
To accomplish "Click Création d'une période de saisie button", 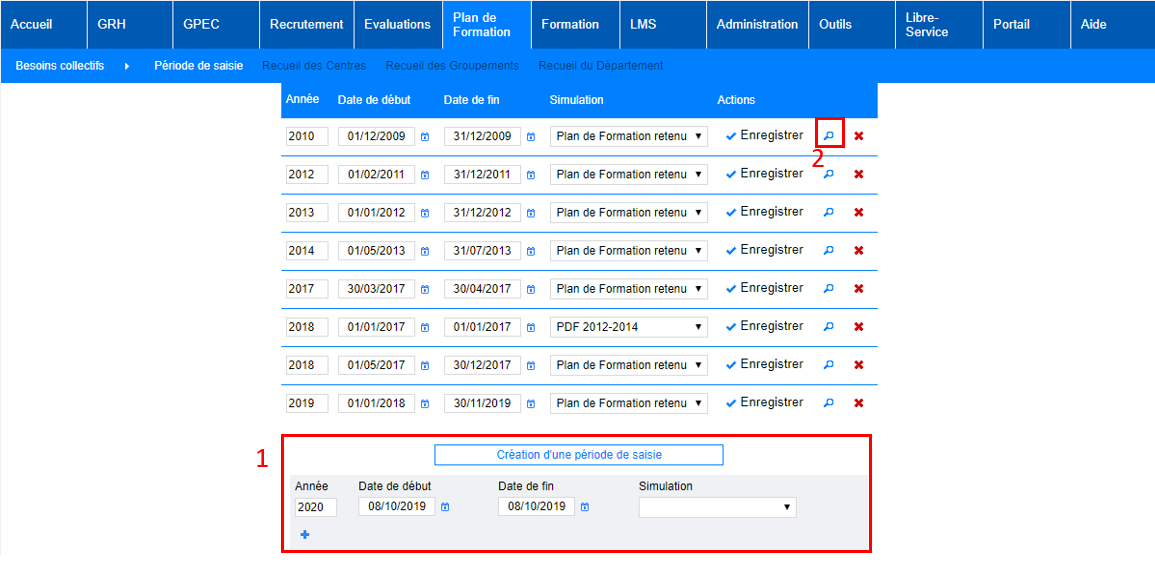I will pos(578,455).
